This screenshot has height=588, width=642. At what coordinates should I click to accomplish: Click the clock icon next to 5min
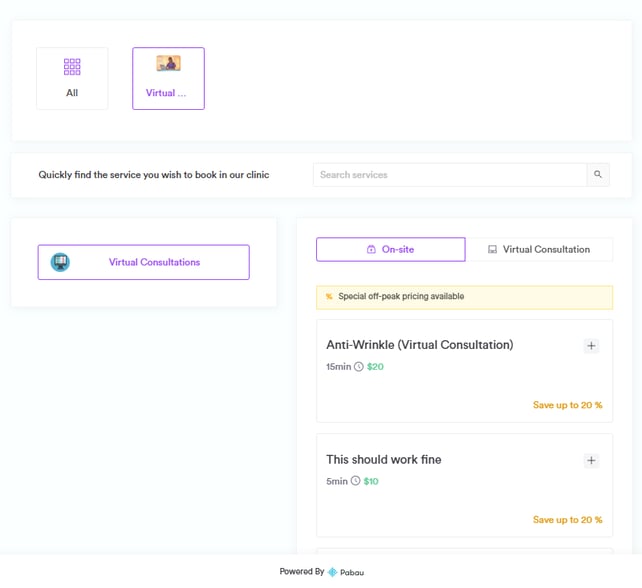(355, 481)
